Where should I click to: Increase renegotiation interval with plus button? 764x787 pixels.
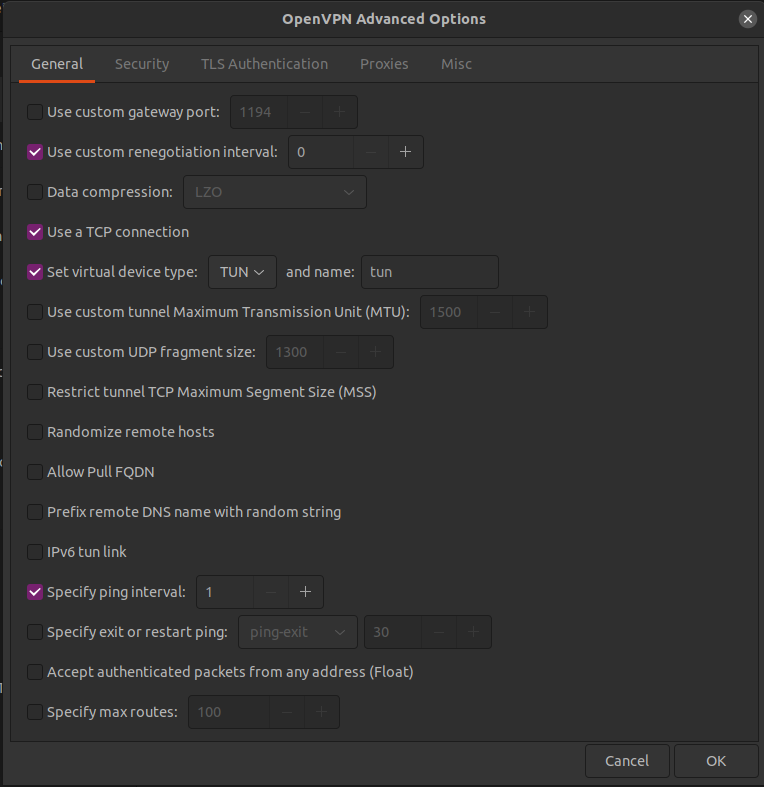[x=406, y=152]
